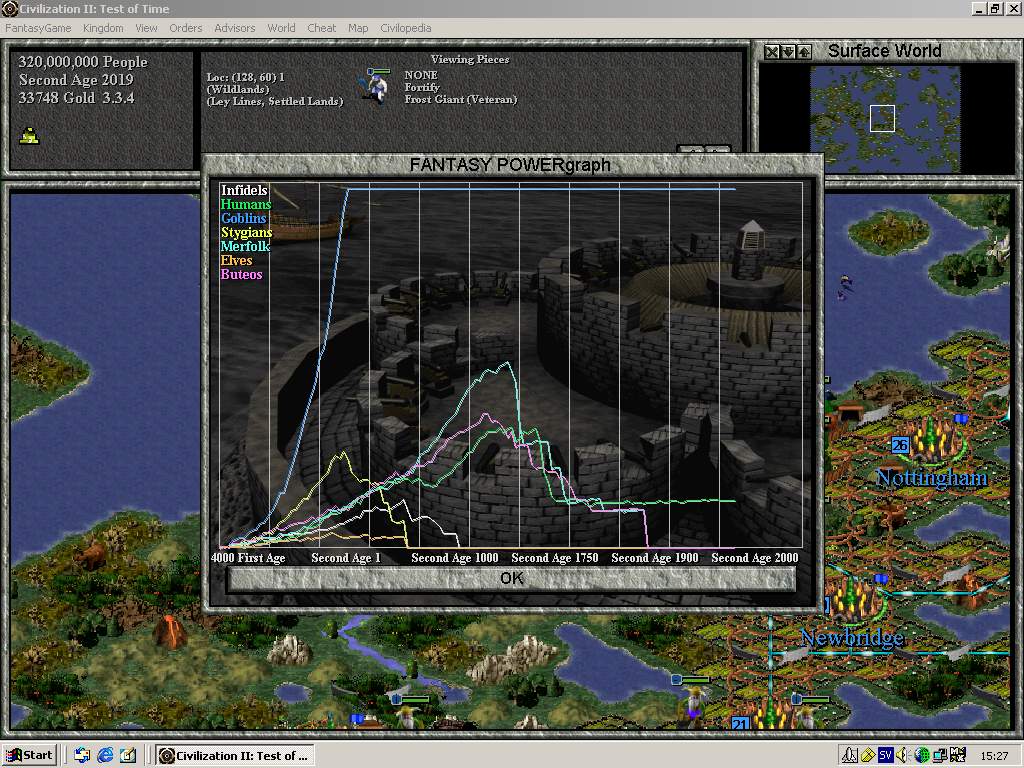Click the minimap down arrow icon

pyautogui.click(x=788, y=52)
